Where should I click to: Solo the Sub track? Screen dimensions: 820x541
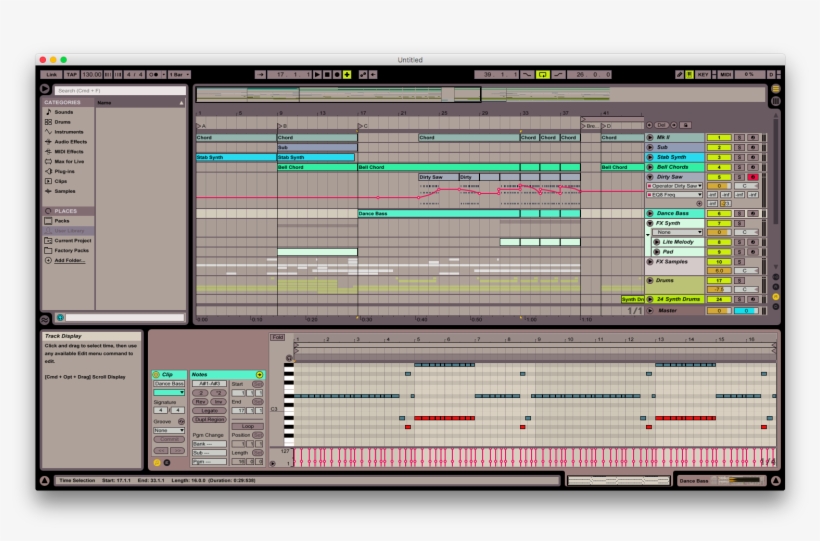(739, 148)
